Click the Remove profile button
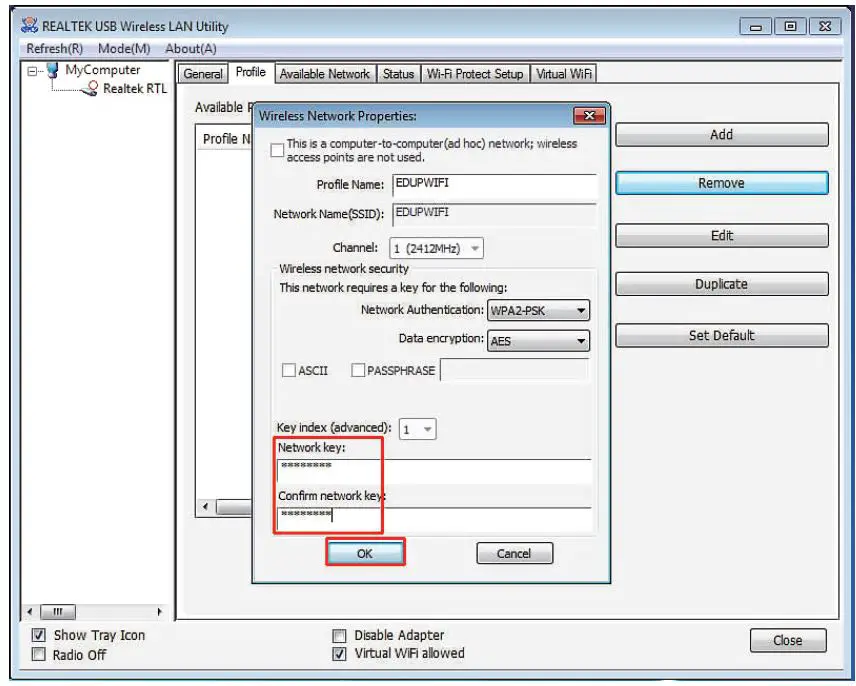Image resolution: width=856 pixels, height=686 pixels. [x=721, y=183]
